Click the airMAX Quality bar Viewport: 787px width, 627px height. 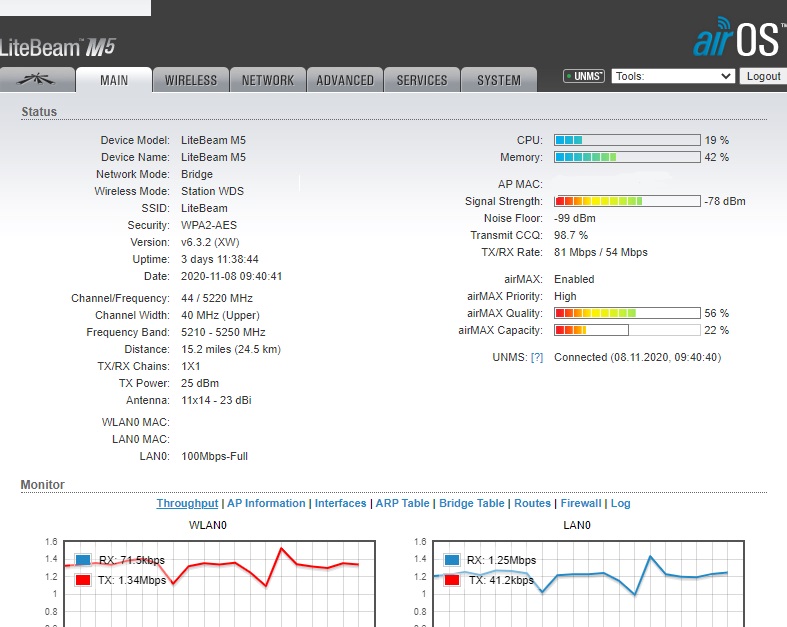tap(627, 313)
